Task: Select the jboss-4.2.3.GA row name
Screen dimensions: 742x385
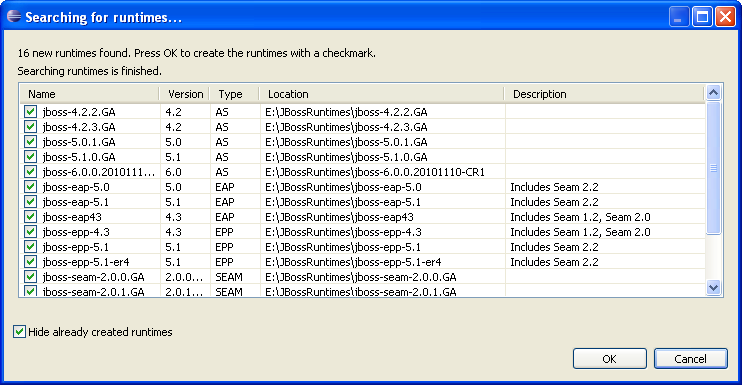Action: click(79, 127)
